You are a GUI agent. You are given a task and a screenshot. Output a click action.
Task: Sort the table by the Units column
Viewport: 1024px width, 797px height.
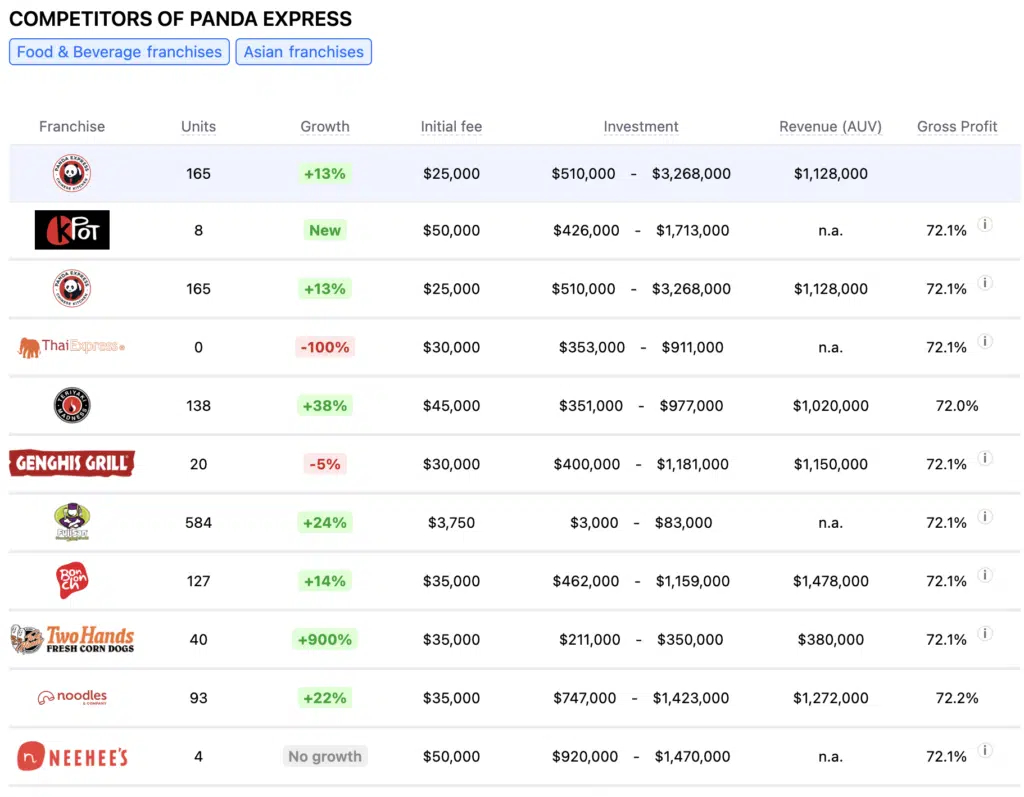[x=197, y=126]
